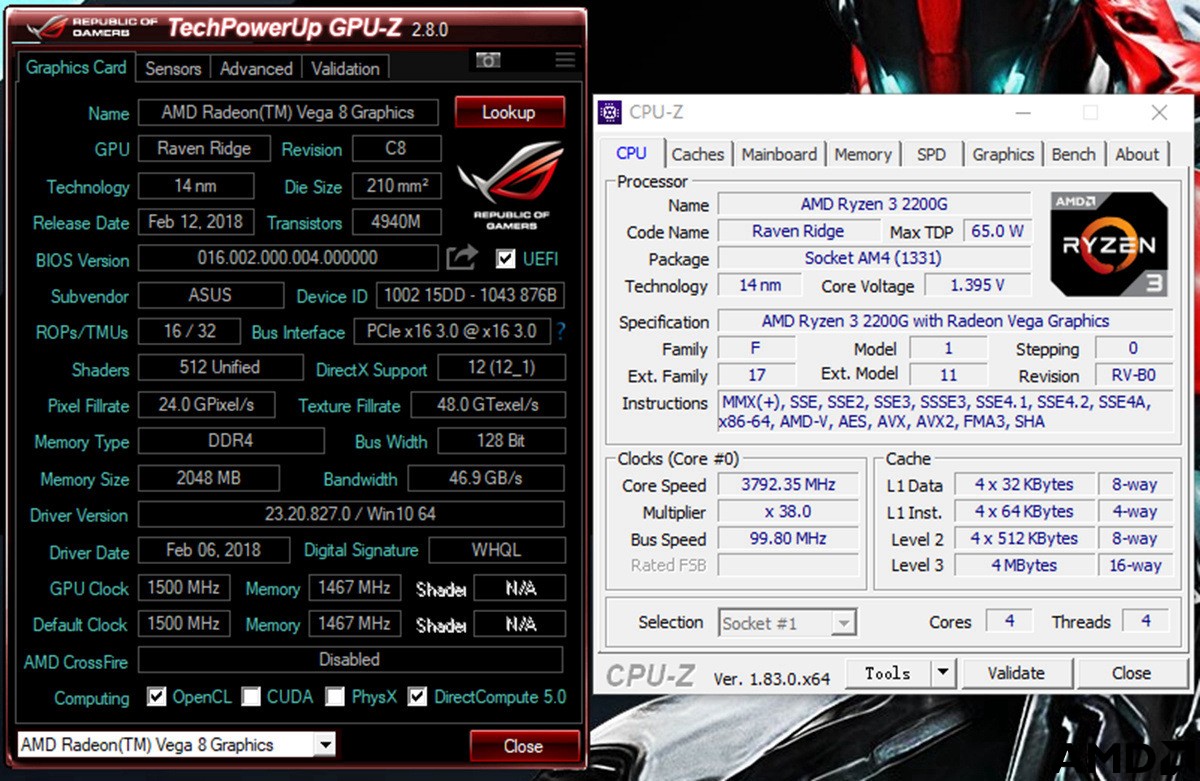
Task: Click the AMD CrossFire status 'Disabled'
Action: (x=351, y=660)
